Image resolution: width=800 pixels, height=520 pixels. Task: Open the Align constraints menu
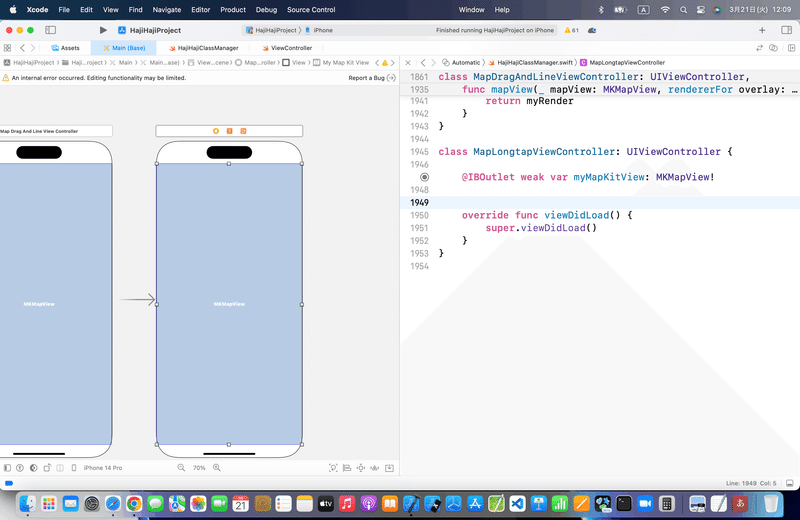(x=347, y=467)
